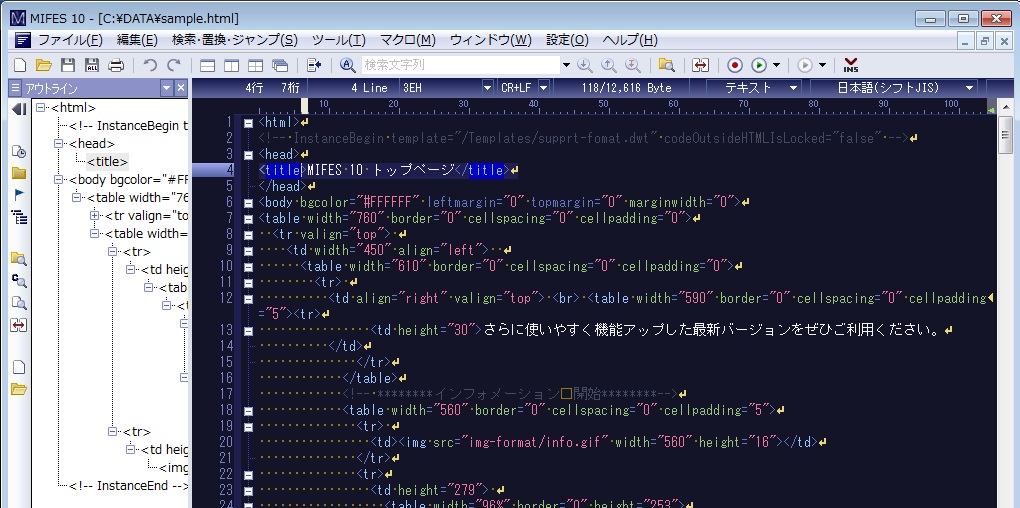Viewport: 1020px width, 508px height.
Task: Fold line 6 <body> in the editor
Action: (248, 202)
